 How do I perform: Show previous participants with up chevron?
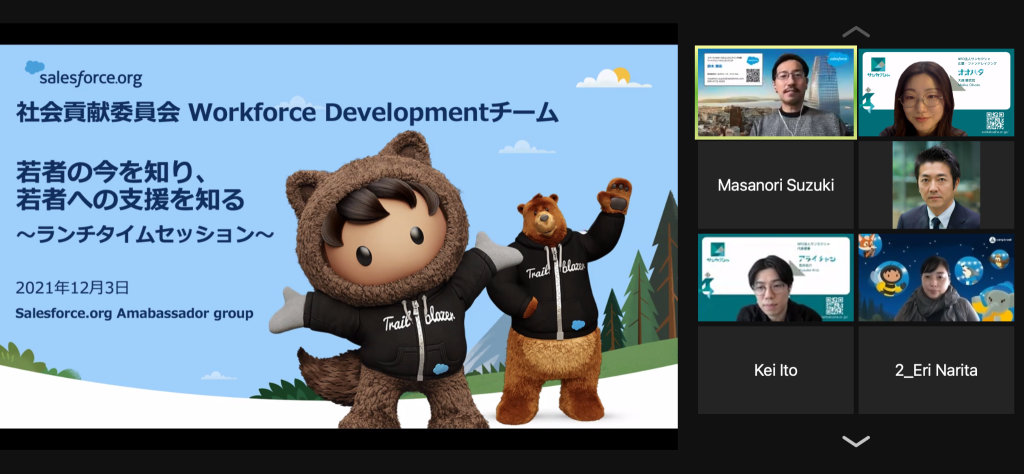pyautogui.click(x=856, y=32)
